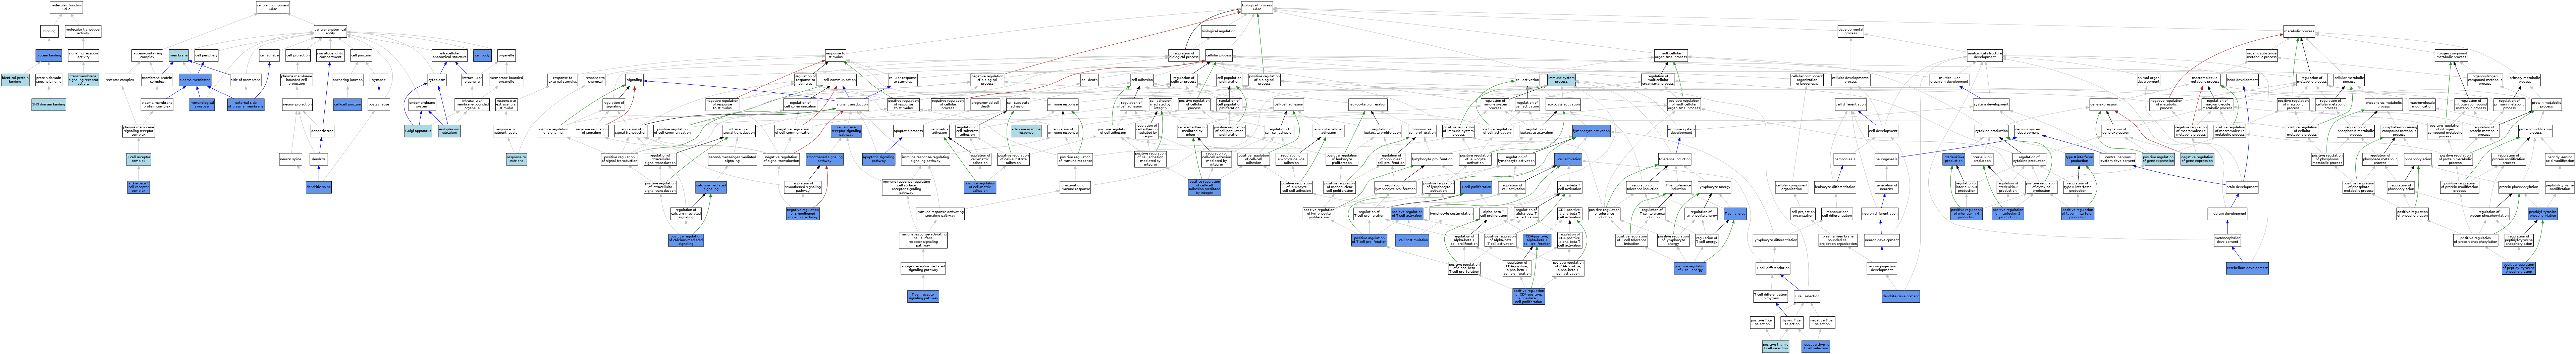Select the cell-cell junction node

pos(347,104)
